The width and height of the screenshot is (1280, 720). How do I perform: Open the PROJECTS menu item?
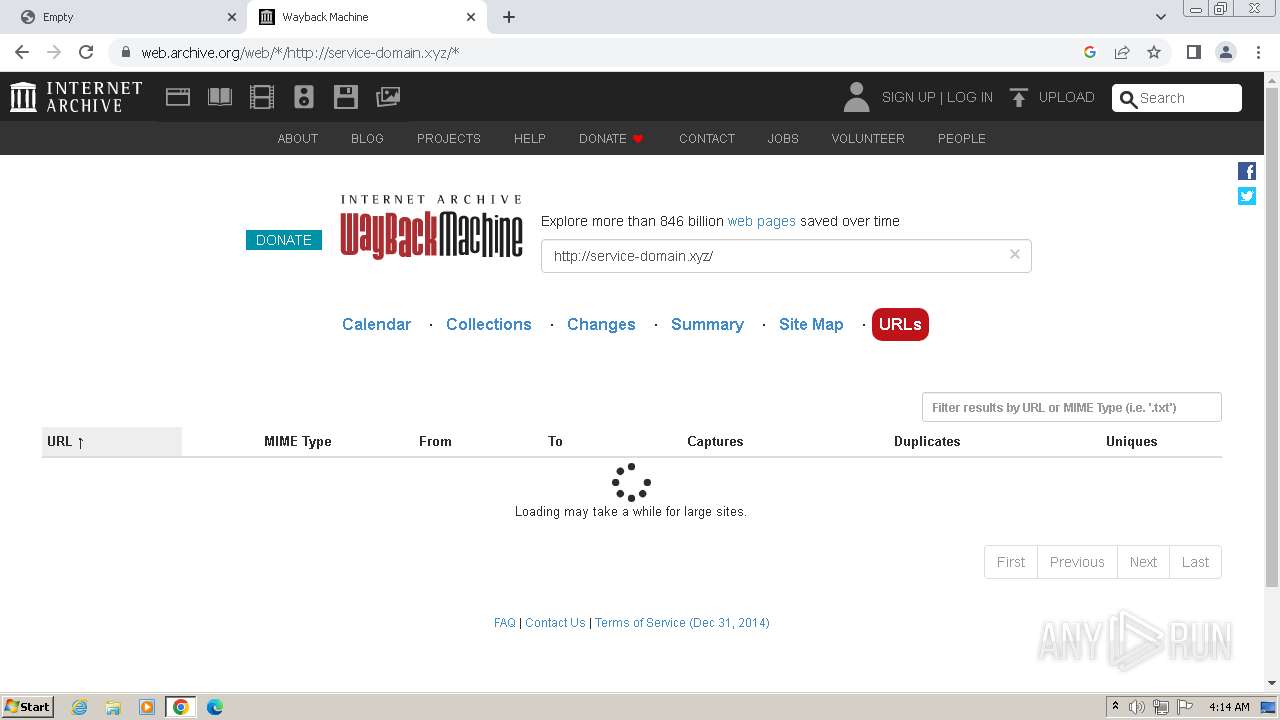point(449,138)
